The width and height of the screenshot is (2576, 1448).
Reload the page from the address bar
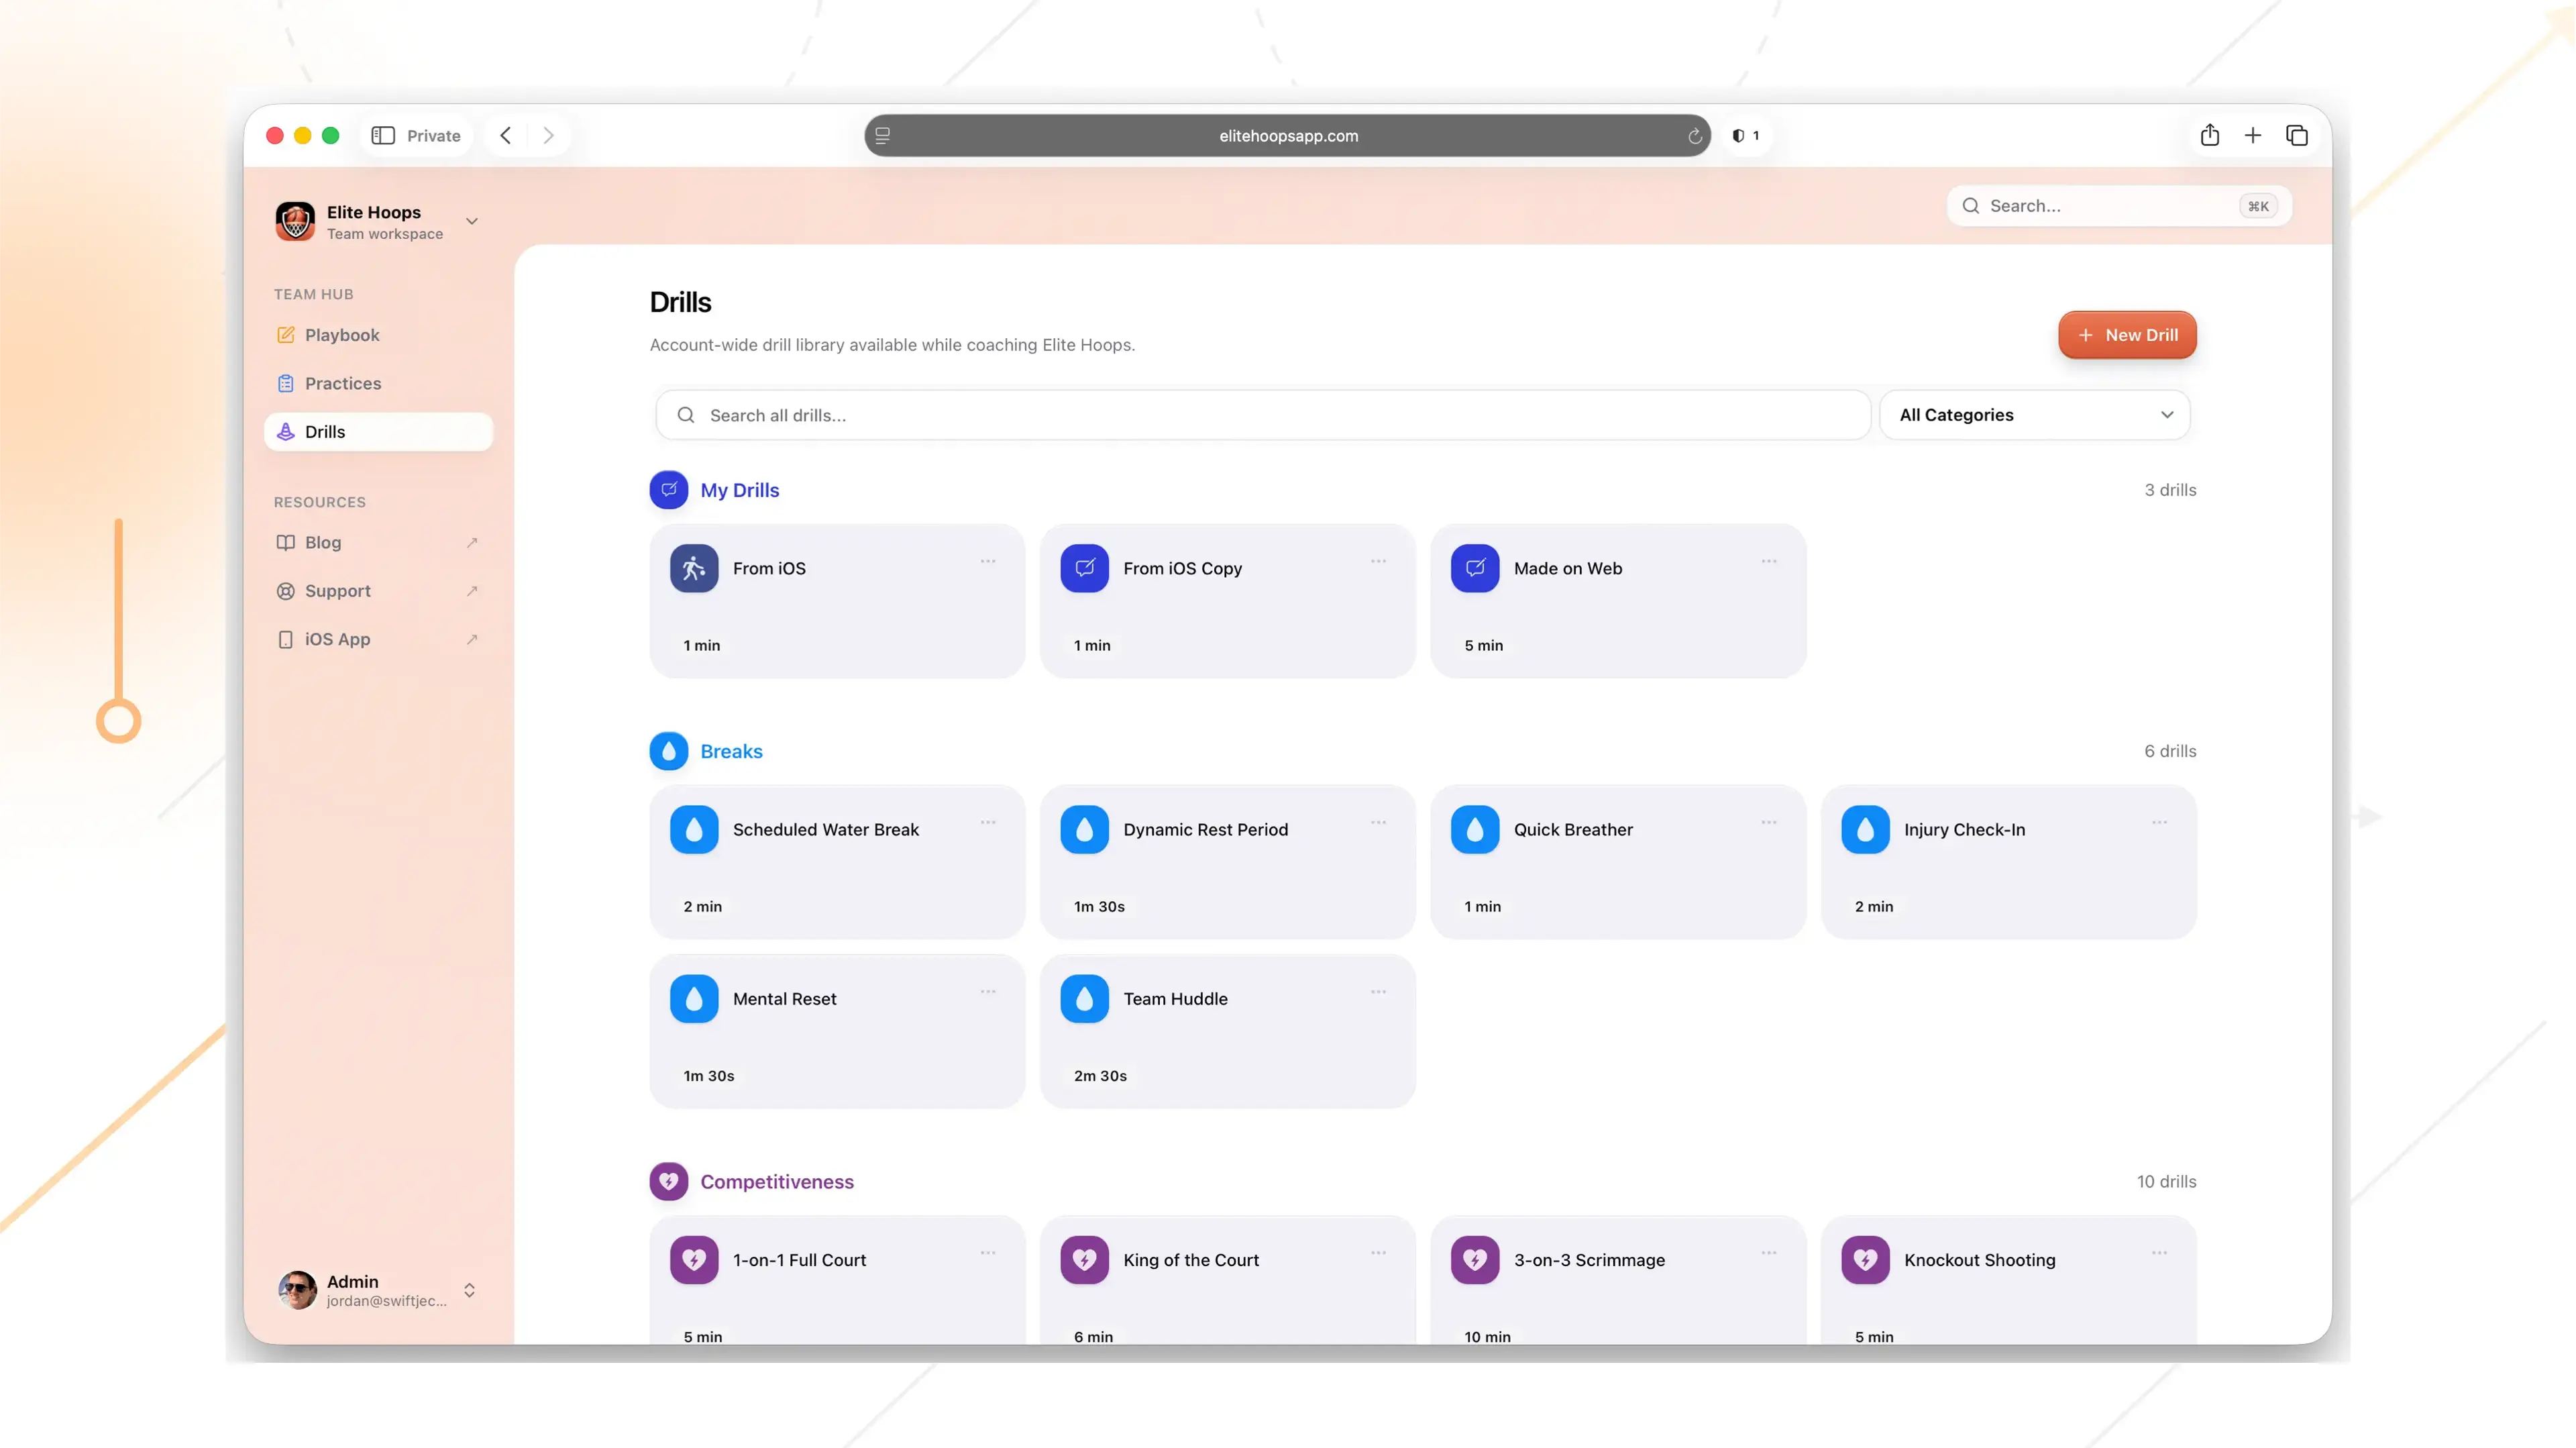click(x=1695, y=136)
